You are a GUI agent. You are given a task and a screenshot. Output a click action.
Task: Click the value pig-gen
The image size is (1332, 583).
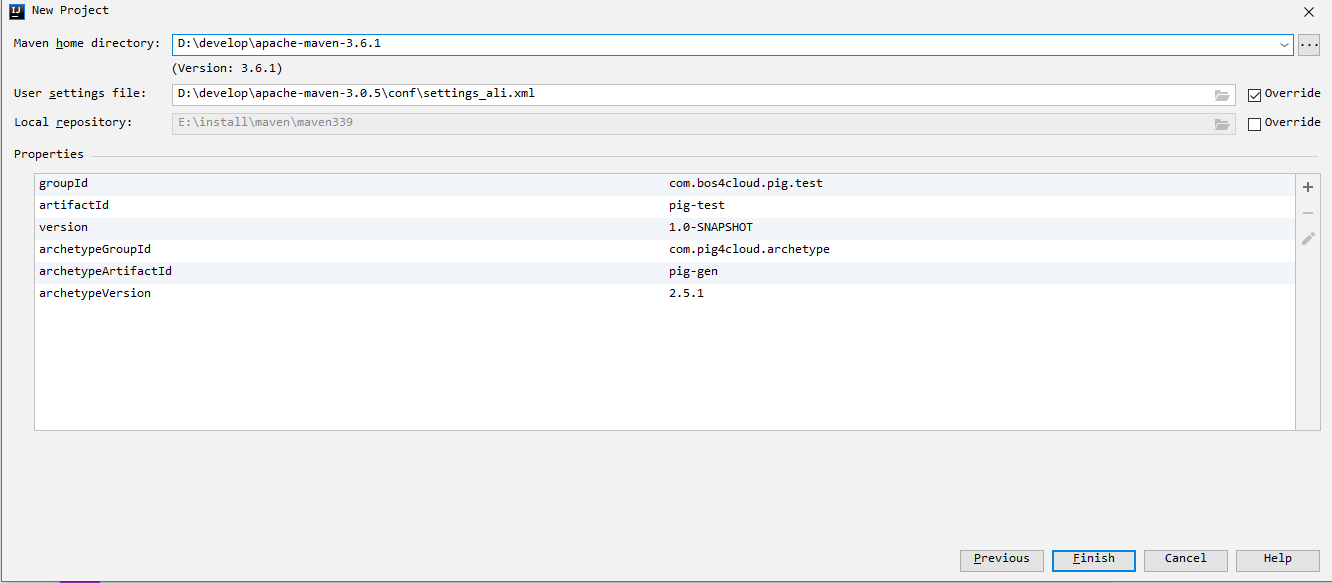(693, 272)
